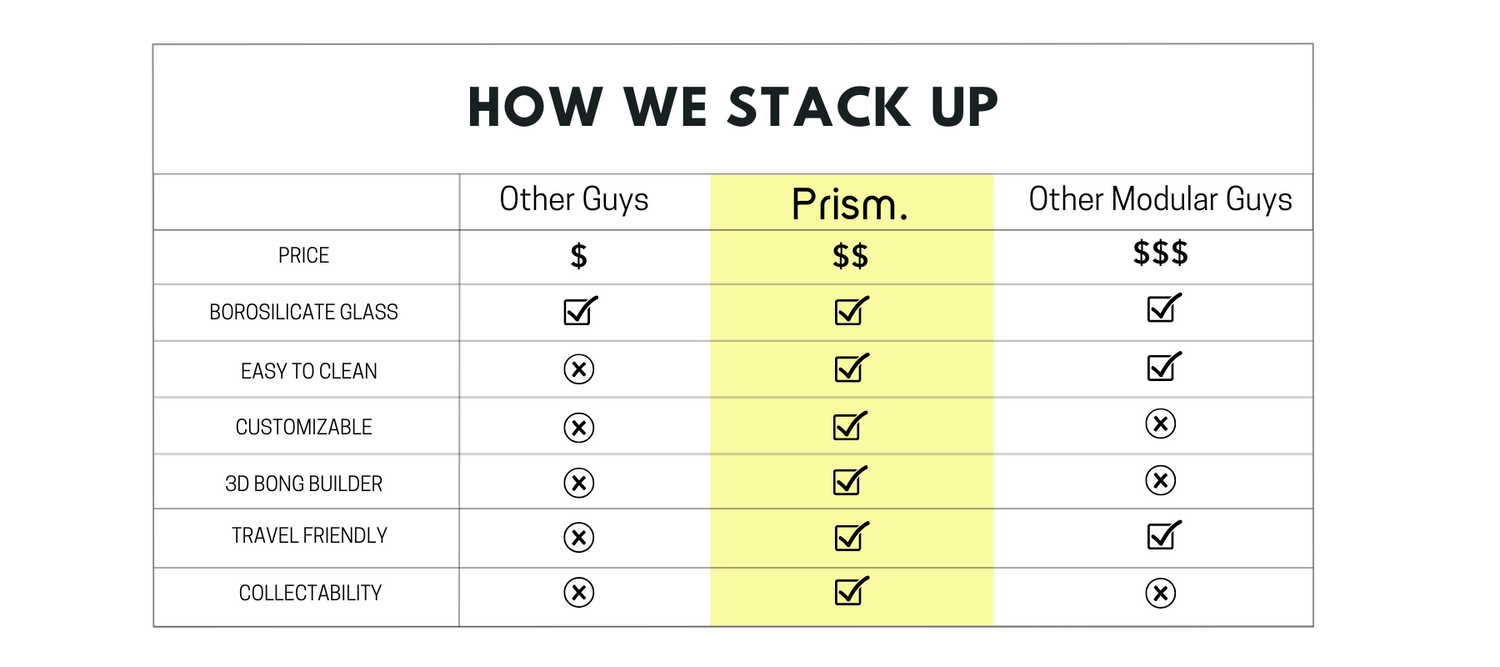Click the X icon for Other Guys Easy to Clean
1500x667 pixels.
[578, 370]
